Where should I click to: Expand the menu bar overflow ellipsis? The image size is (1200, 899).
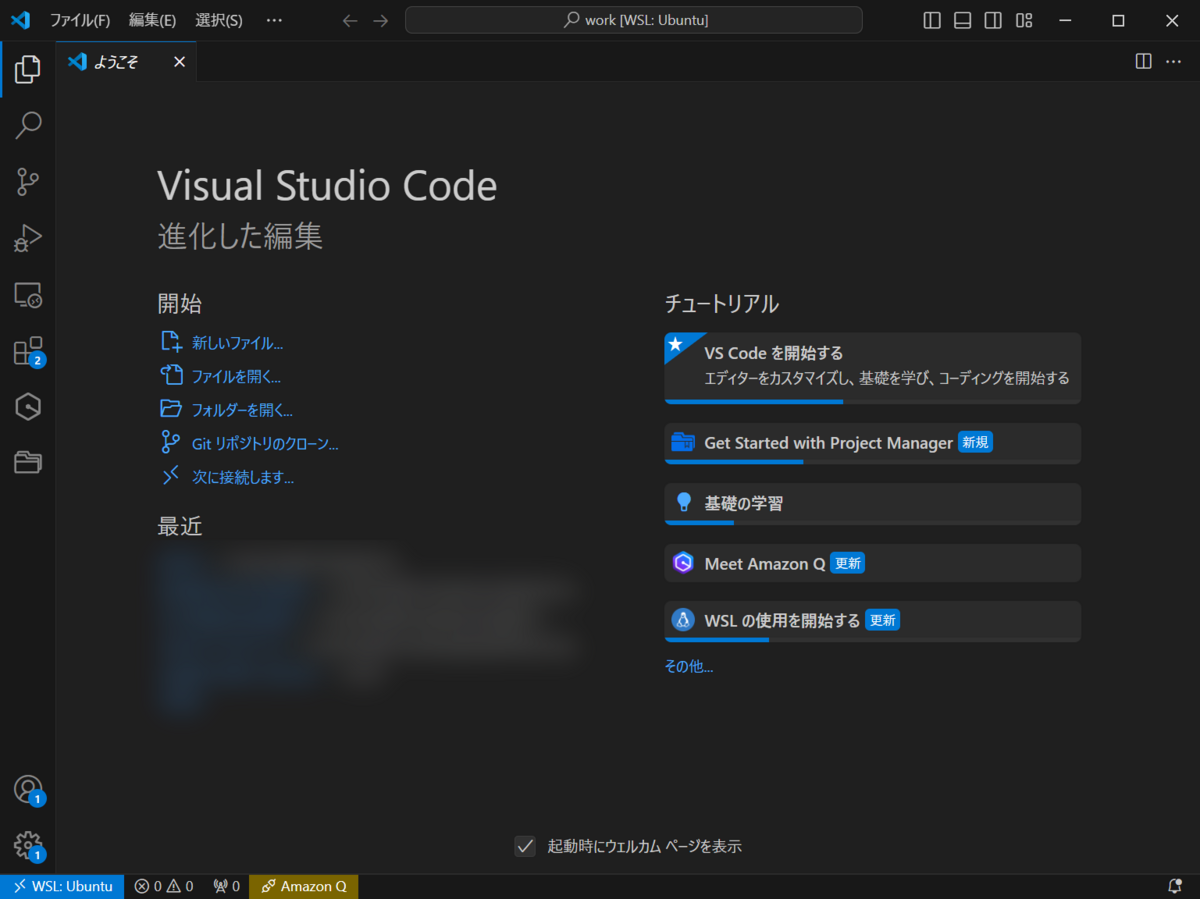274,20
